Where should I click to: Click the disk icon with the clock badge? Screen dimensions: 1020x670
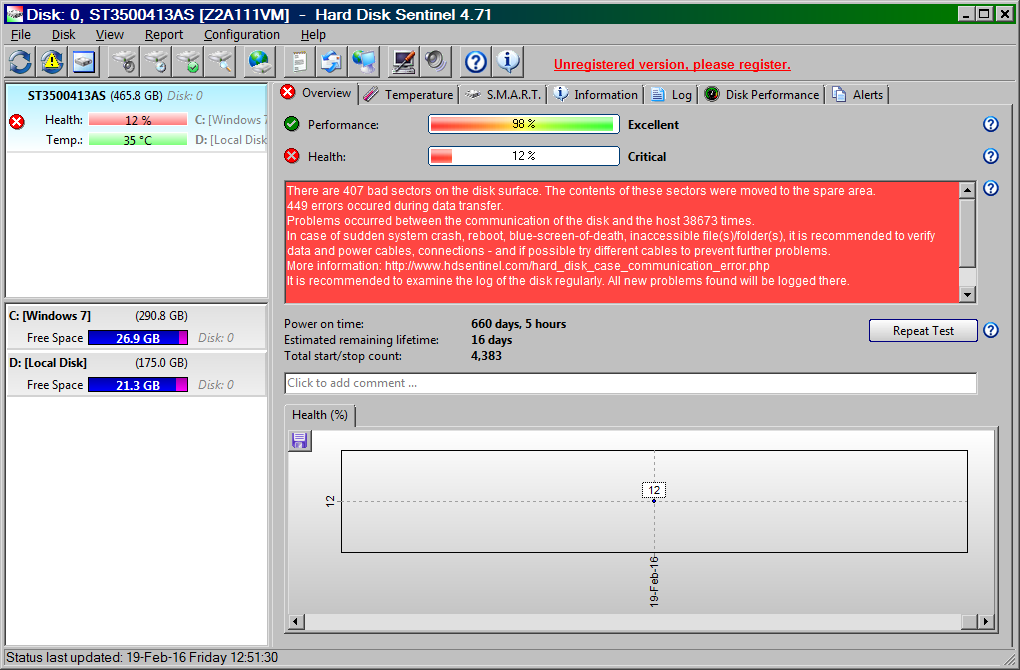(156, 62)
